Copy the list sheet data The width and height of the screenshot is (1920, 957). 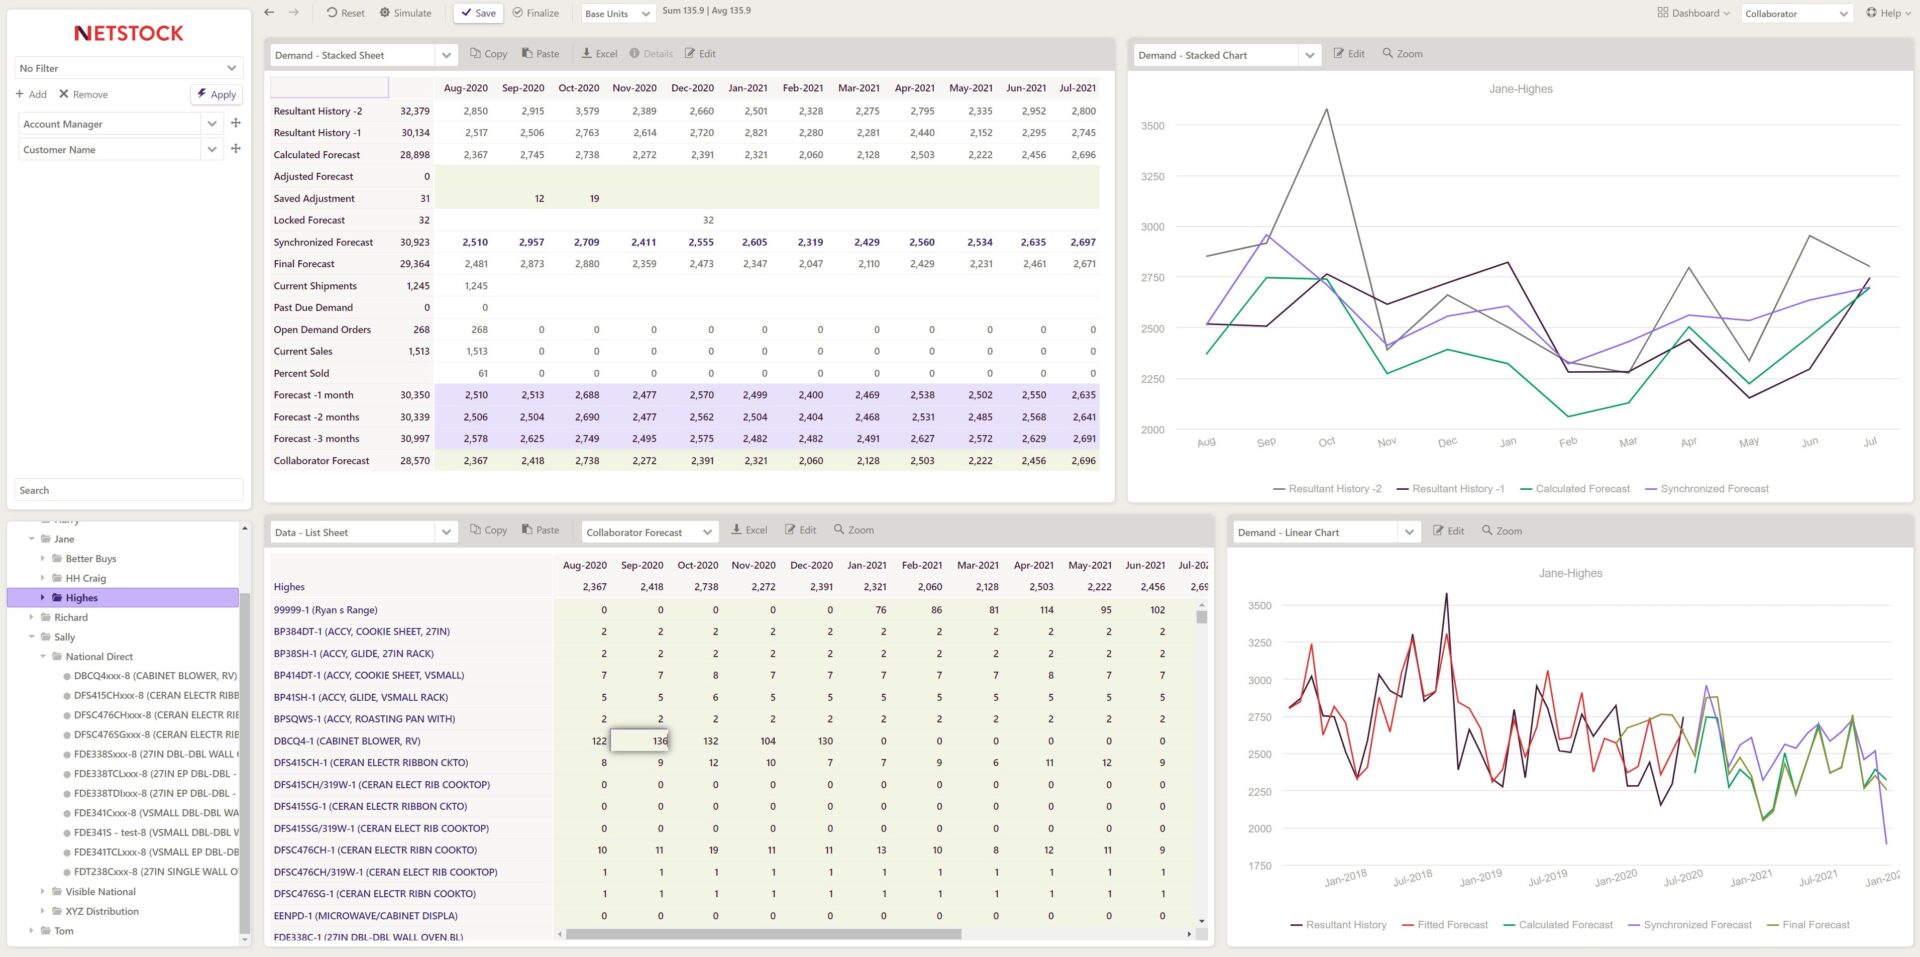click(x=488, y=530)
